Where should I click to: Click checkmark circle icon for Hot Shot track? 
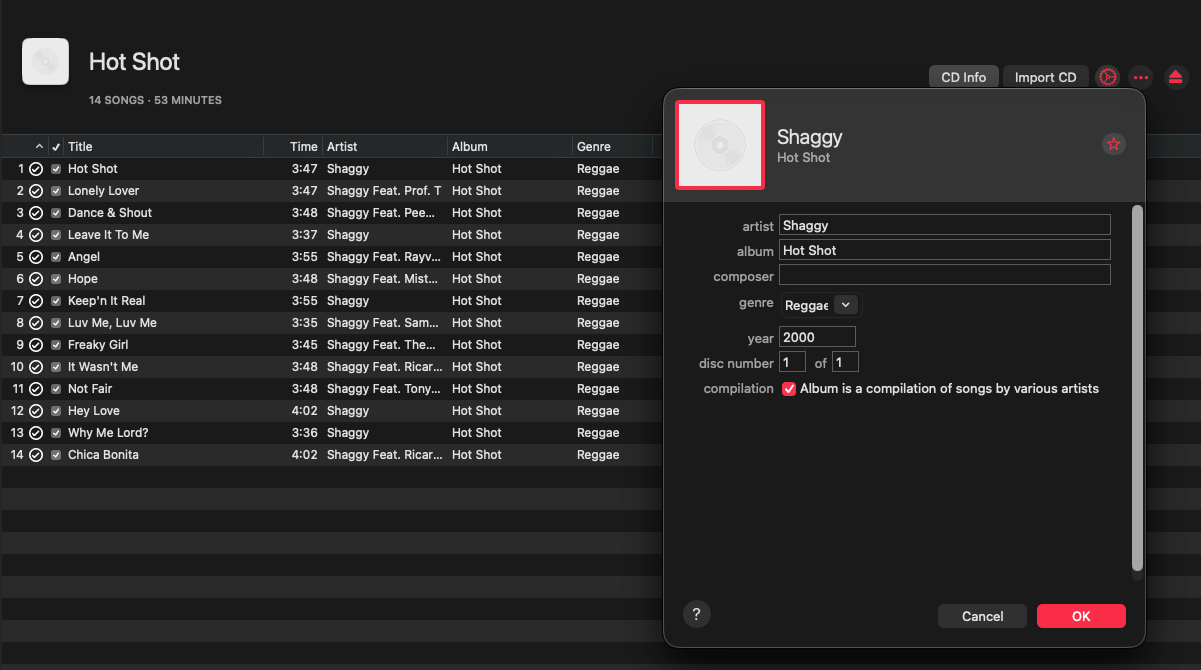[x=36, y=169]
